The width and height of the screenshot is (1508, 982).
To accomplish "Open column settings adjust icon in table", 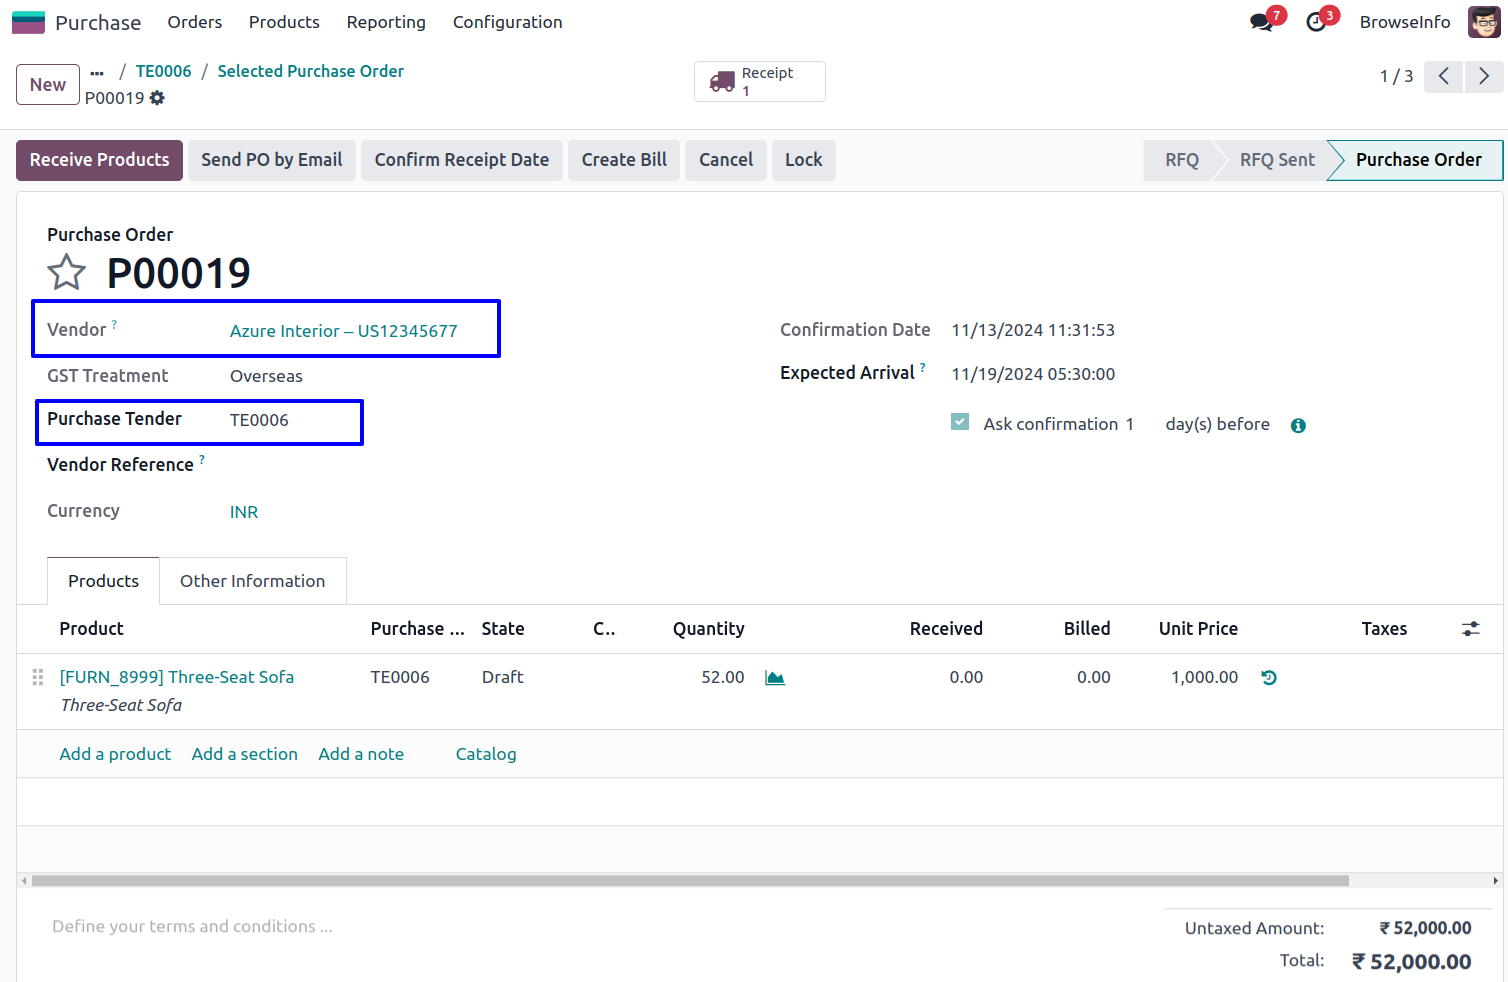I will (x=1470, y=629).
